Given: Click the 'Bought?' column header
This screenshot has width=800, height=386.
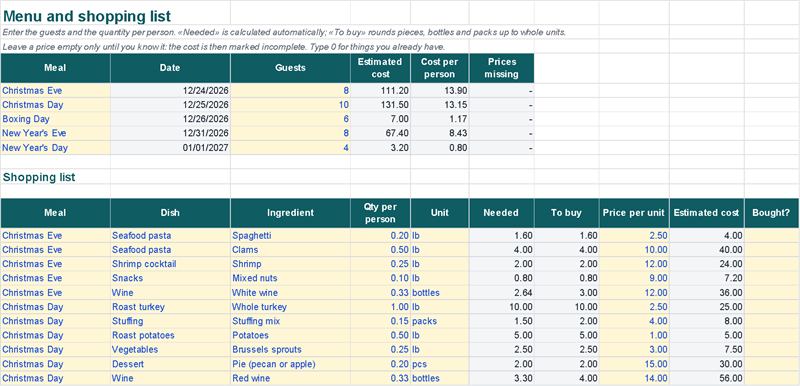Looking at the screenshot, I should [772, 213].
